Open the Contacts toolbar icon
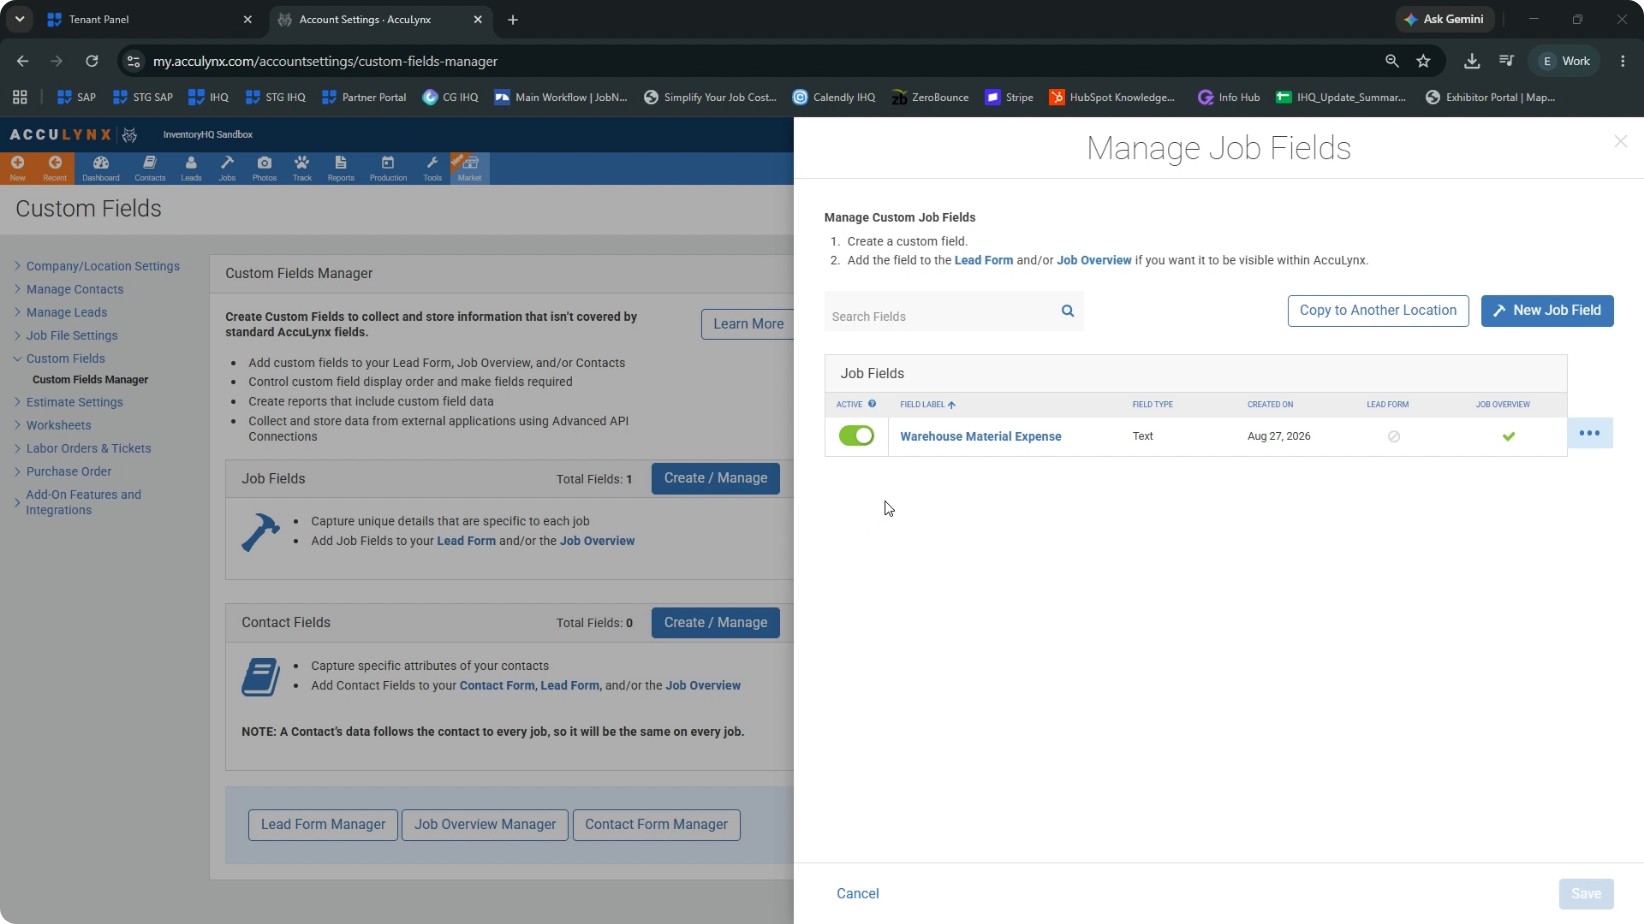The height and width of the screenshot is (924, 1644). pyautogui.click(x=150, y=168)
